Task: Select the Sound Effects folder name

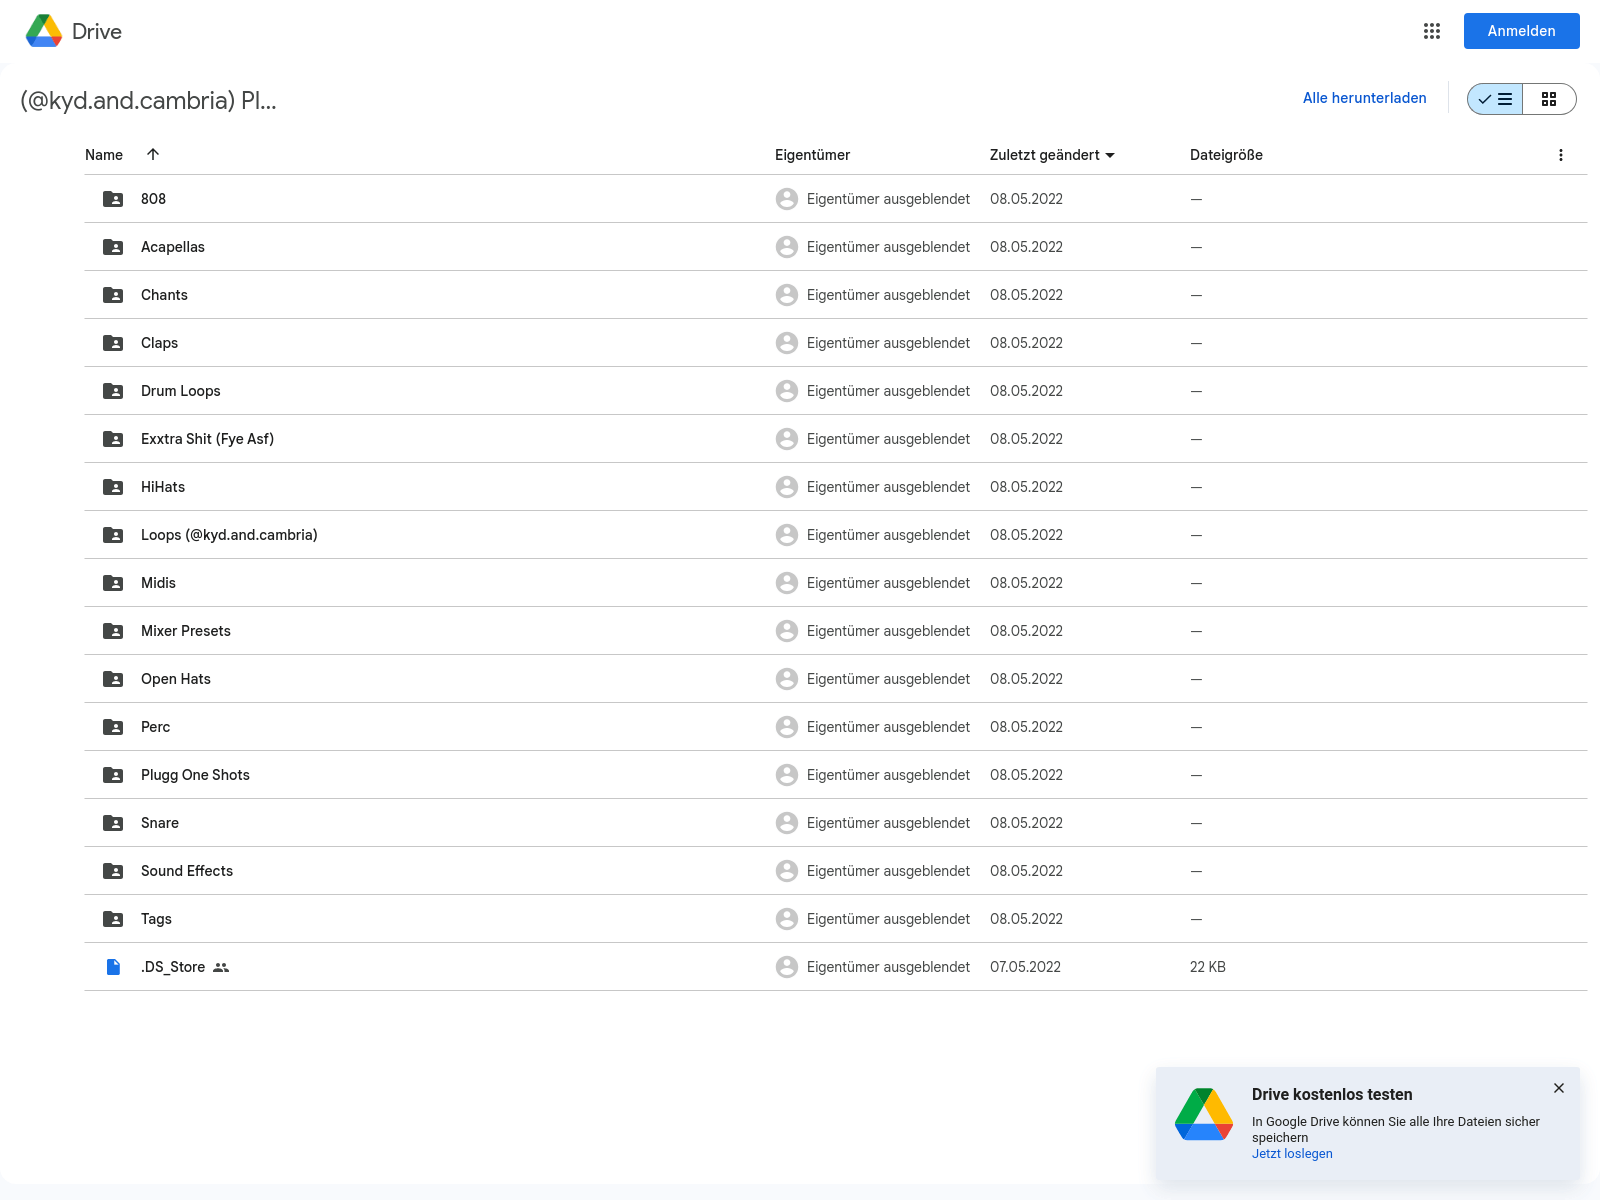Action: (x=187, y=871)
